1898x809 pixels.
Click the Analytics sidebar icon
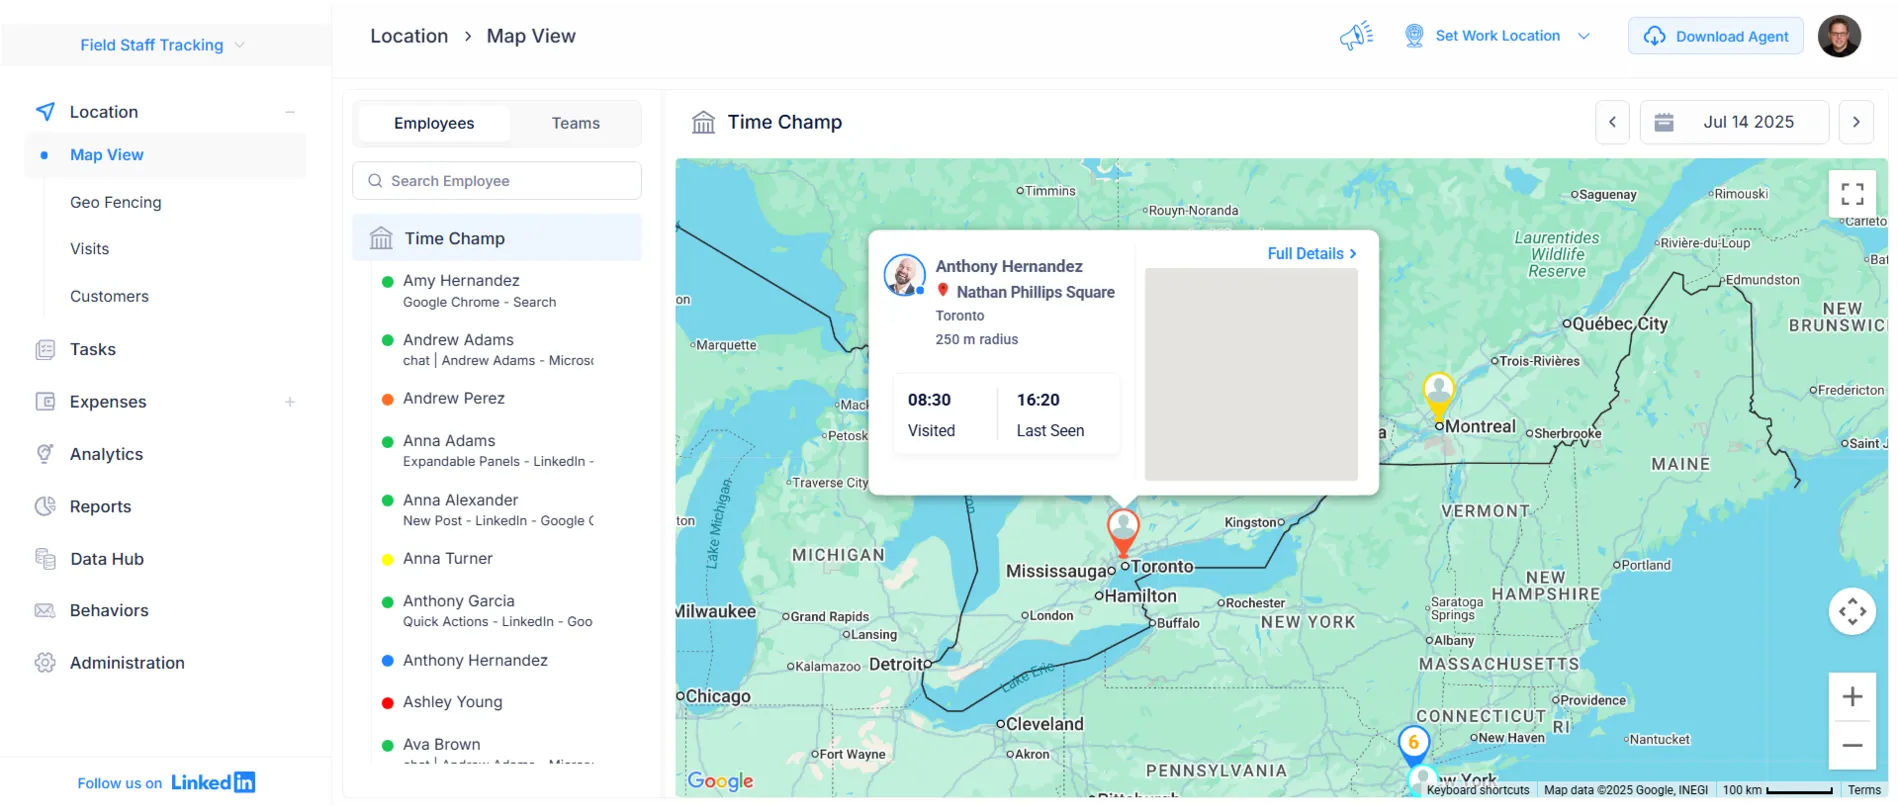pos(45,453)
